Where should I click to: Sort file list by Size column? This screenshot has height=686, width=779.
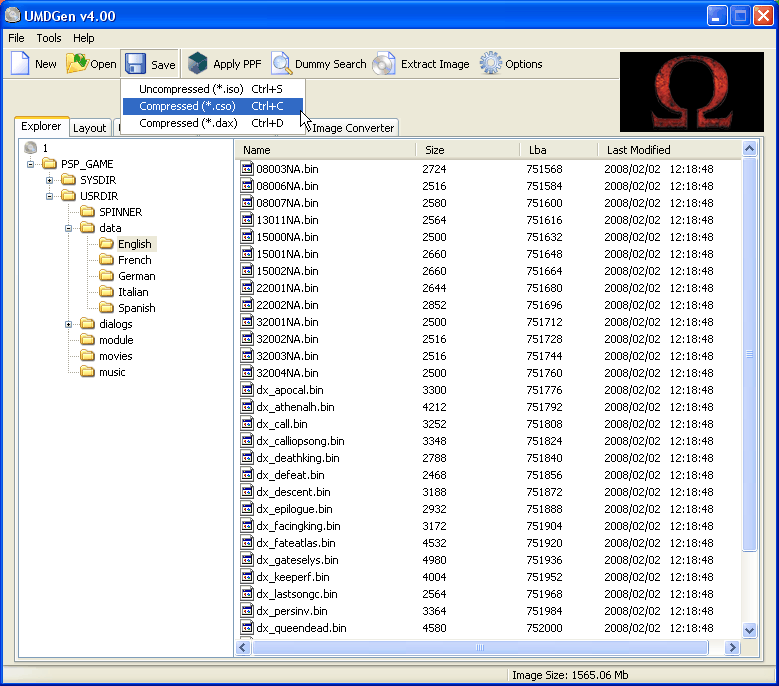tap(467, 150)
